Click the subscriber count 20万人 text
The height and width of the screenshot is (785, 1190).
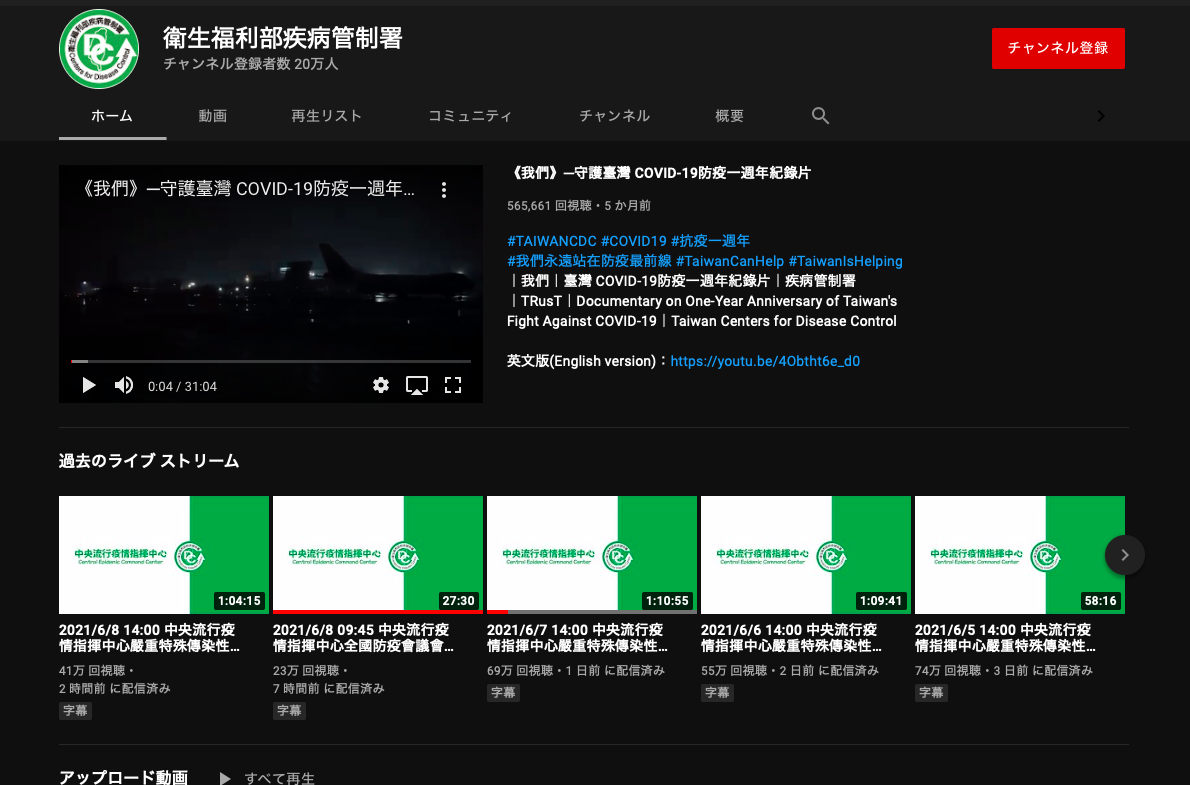click(251, 64)
